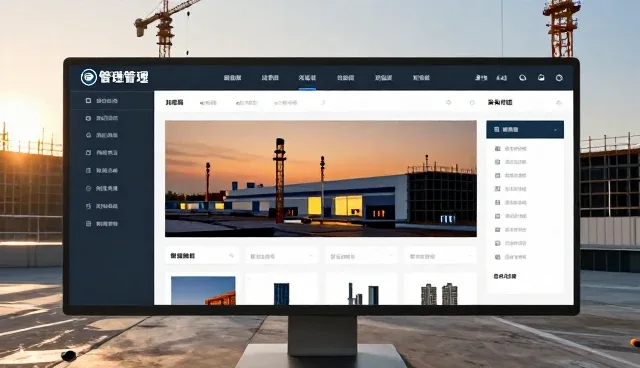640x368 pixels.
Task: Open the filter dropdown above the apartment towers thumbnail
Action: [440, 256]
